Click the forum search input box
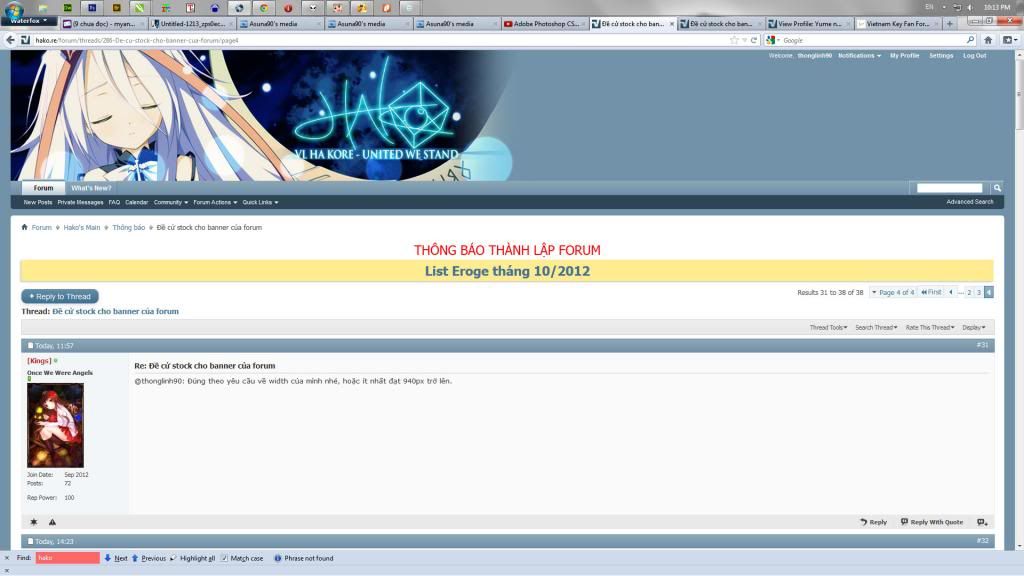Image resolution: width=1024 pixels, height=576 pixels. 950,188
